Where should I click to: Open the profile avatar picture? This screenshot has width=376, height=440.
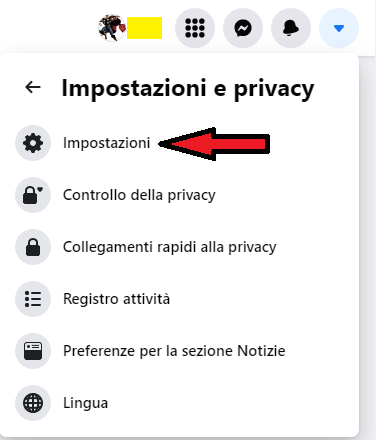112,28
